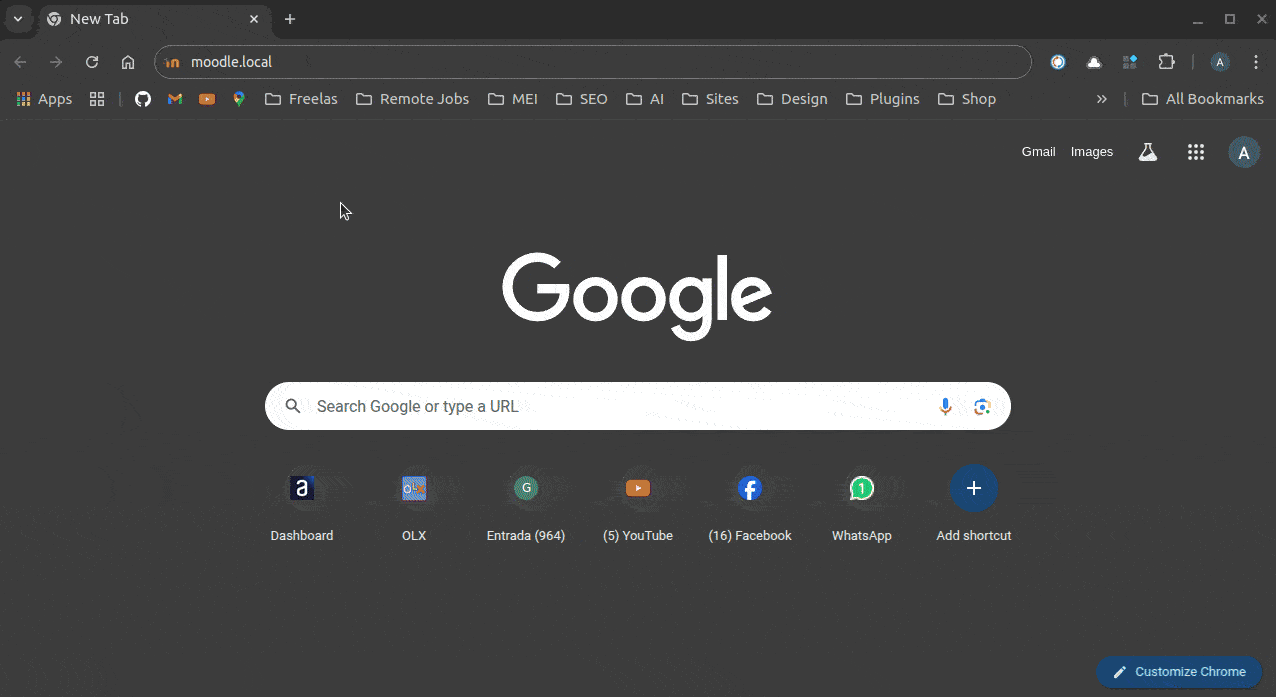Screen dimensions: 1276x697
Task: Open Search Labs flask icon
Action: 1148,152
